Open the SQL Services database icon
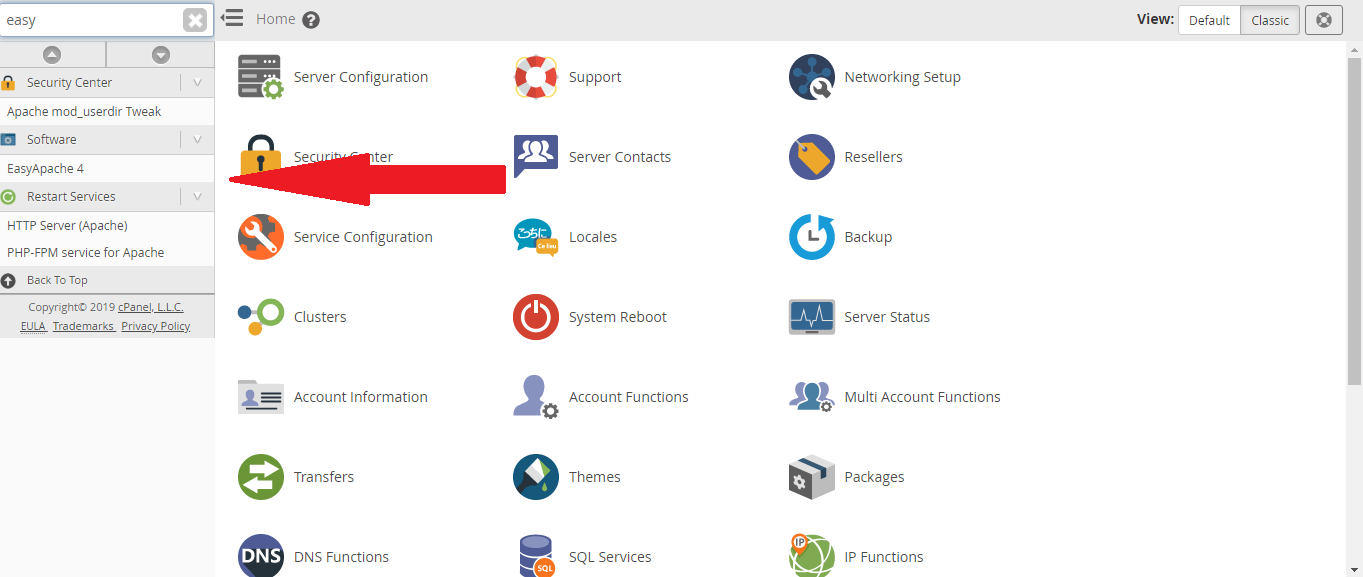Viewport: 1363px width, 577px height. point(536,556)
